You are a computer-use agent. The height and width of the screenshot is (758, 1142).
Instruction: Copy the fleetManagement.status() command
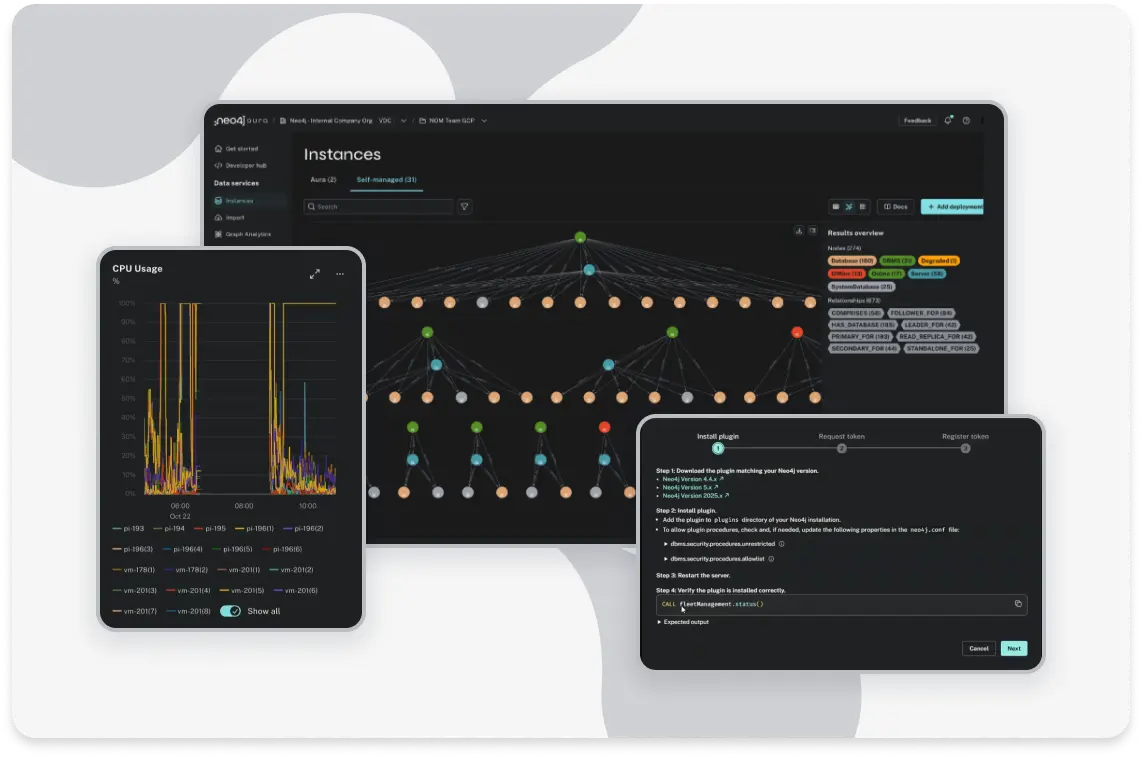pyautogui.click(x=1018, y=604)
